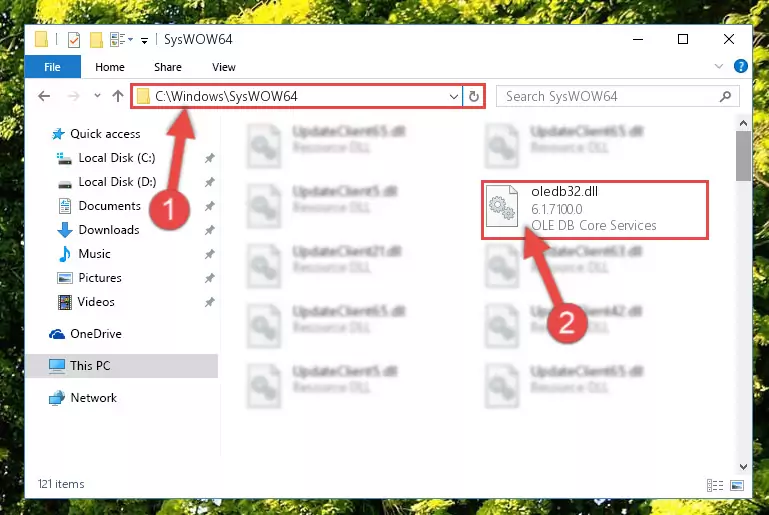Click the OLE DB Core Services description

593,226
